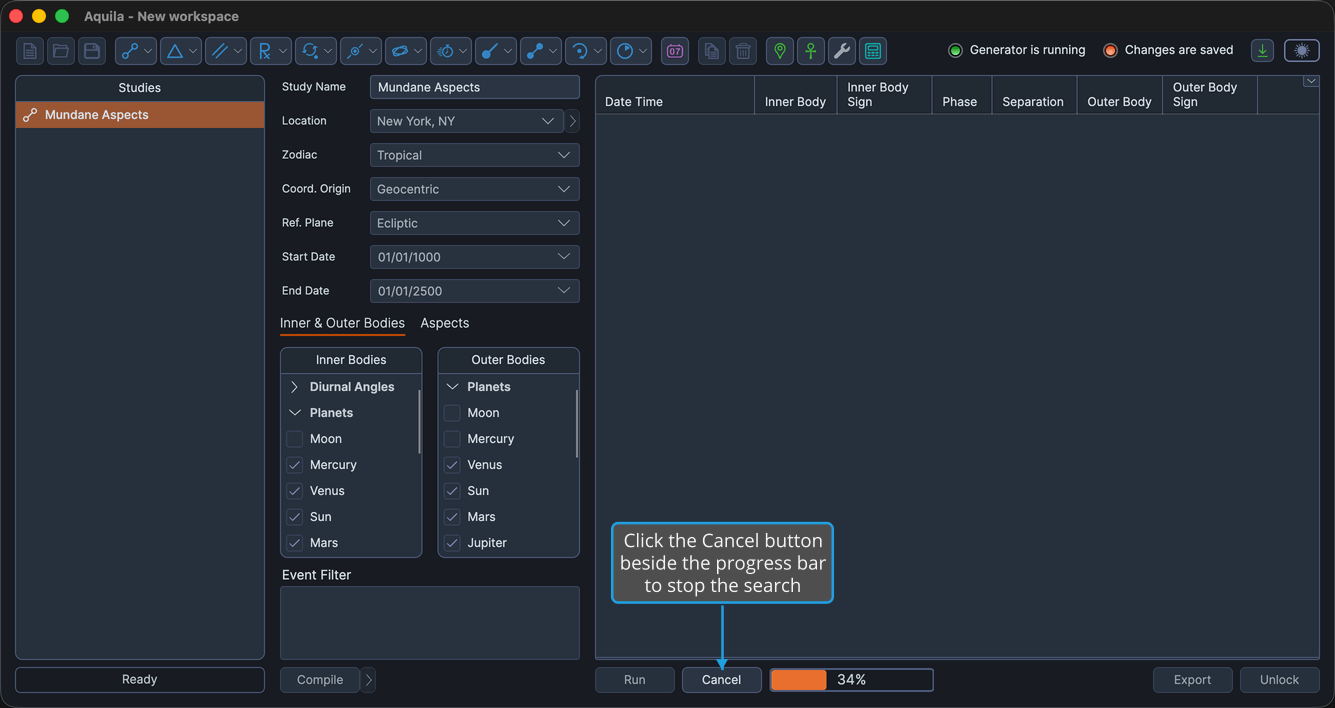Open the results table column chooser arrow

point(1311,82)
